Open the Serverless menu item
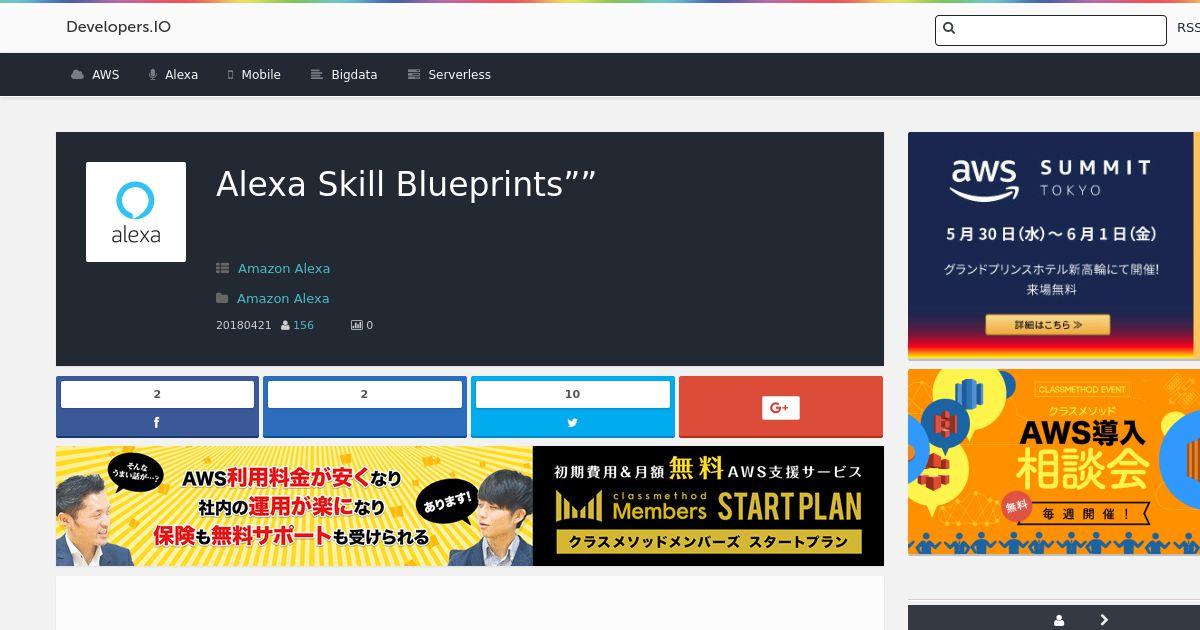The width and height of the screenshot is (1200, 630). (459, 75)
